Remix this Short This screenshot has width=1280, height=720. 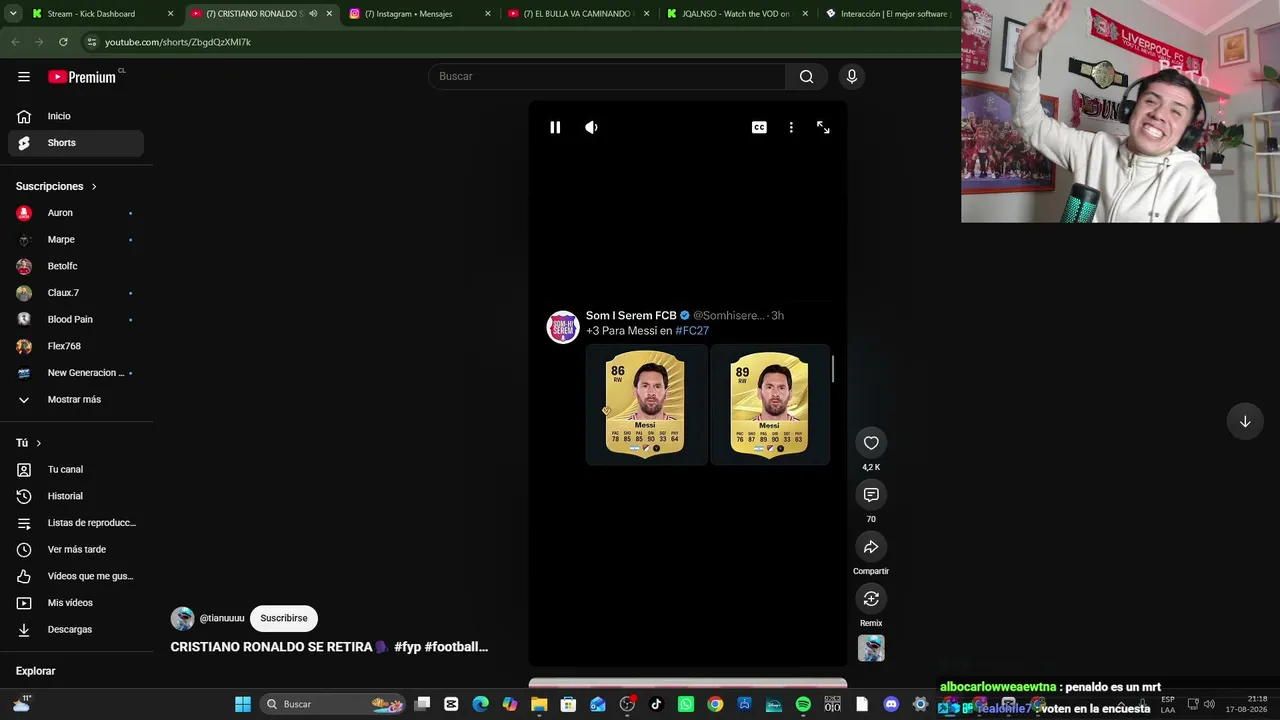[x=871, y=599]
